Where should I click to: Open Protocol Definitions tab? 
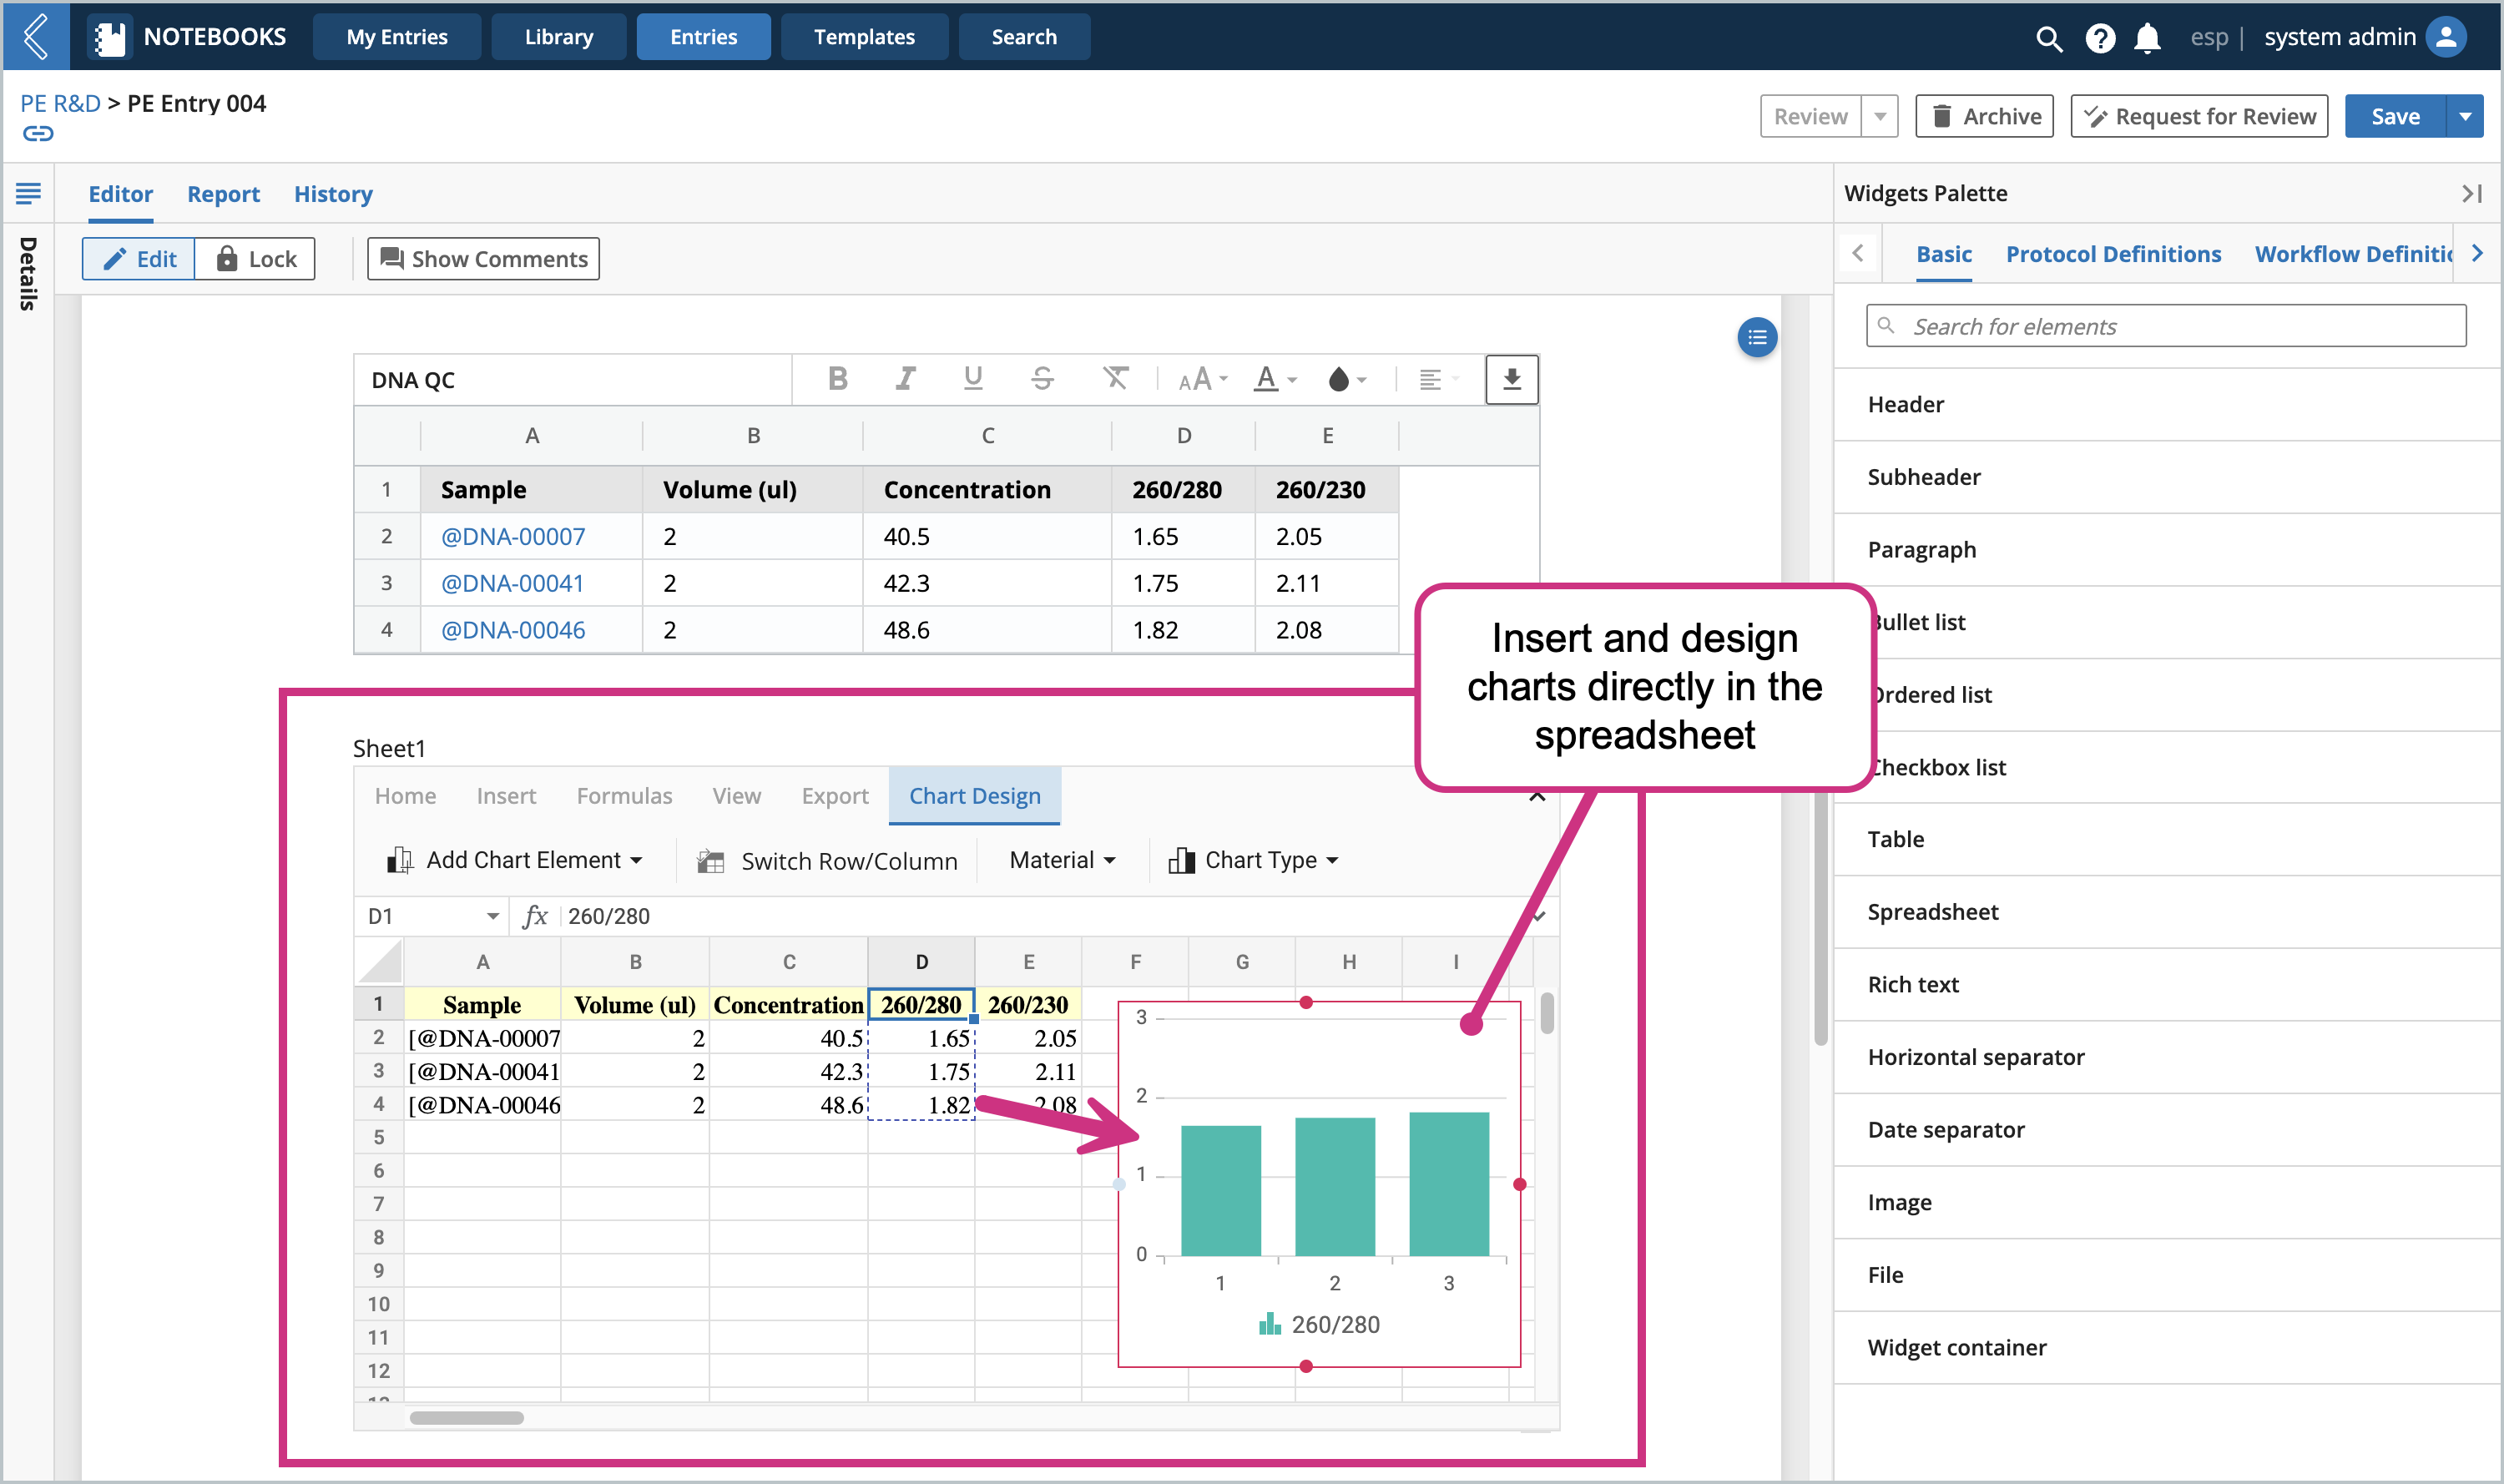tap(2113, 254)
